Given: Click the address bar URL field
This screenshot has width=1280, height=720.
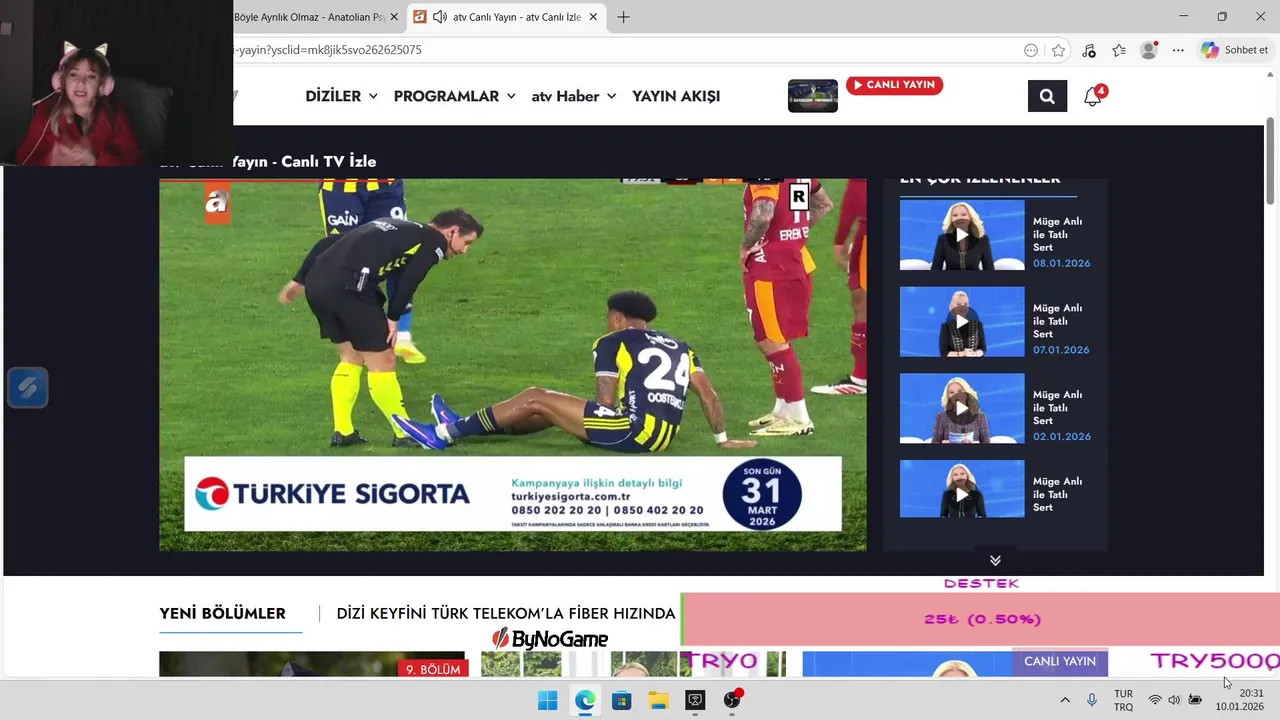Looking at the screenshot, I should click(x=620, y=50).
